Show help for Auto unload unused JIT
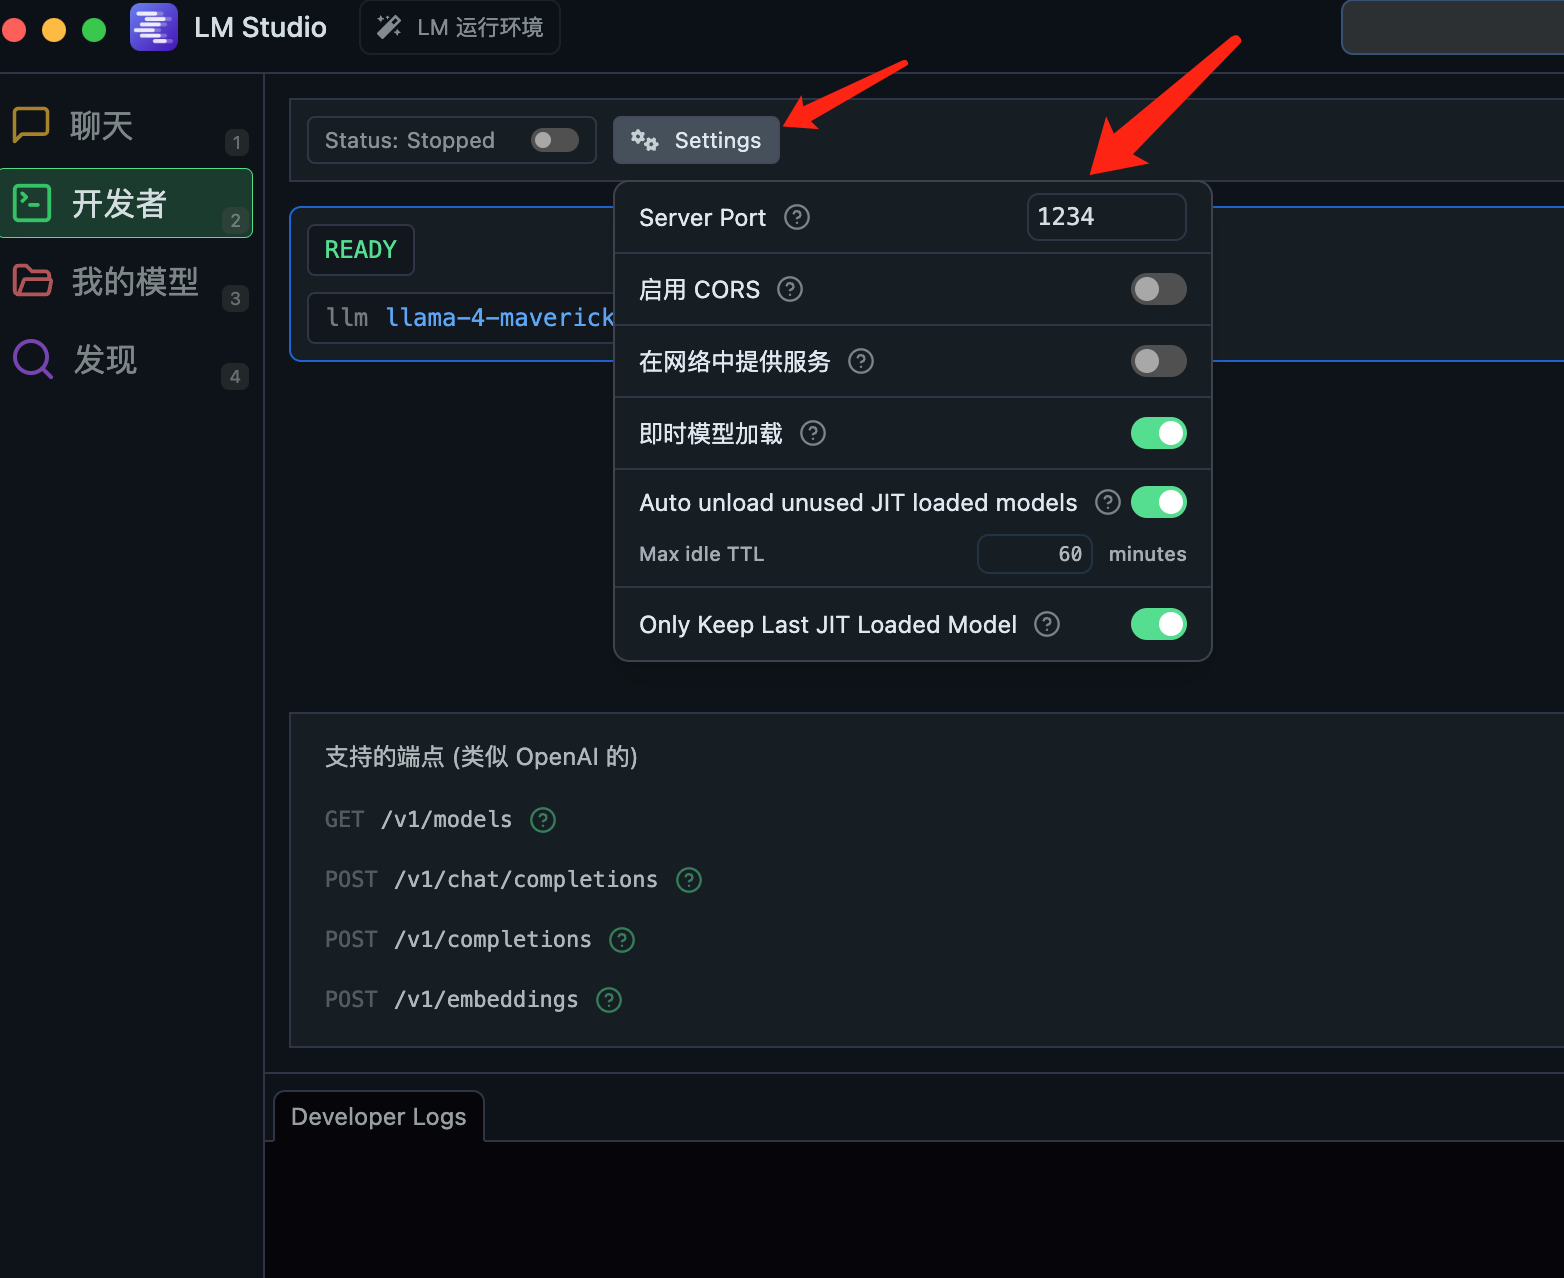 [x=1108, y=502]
